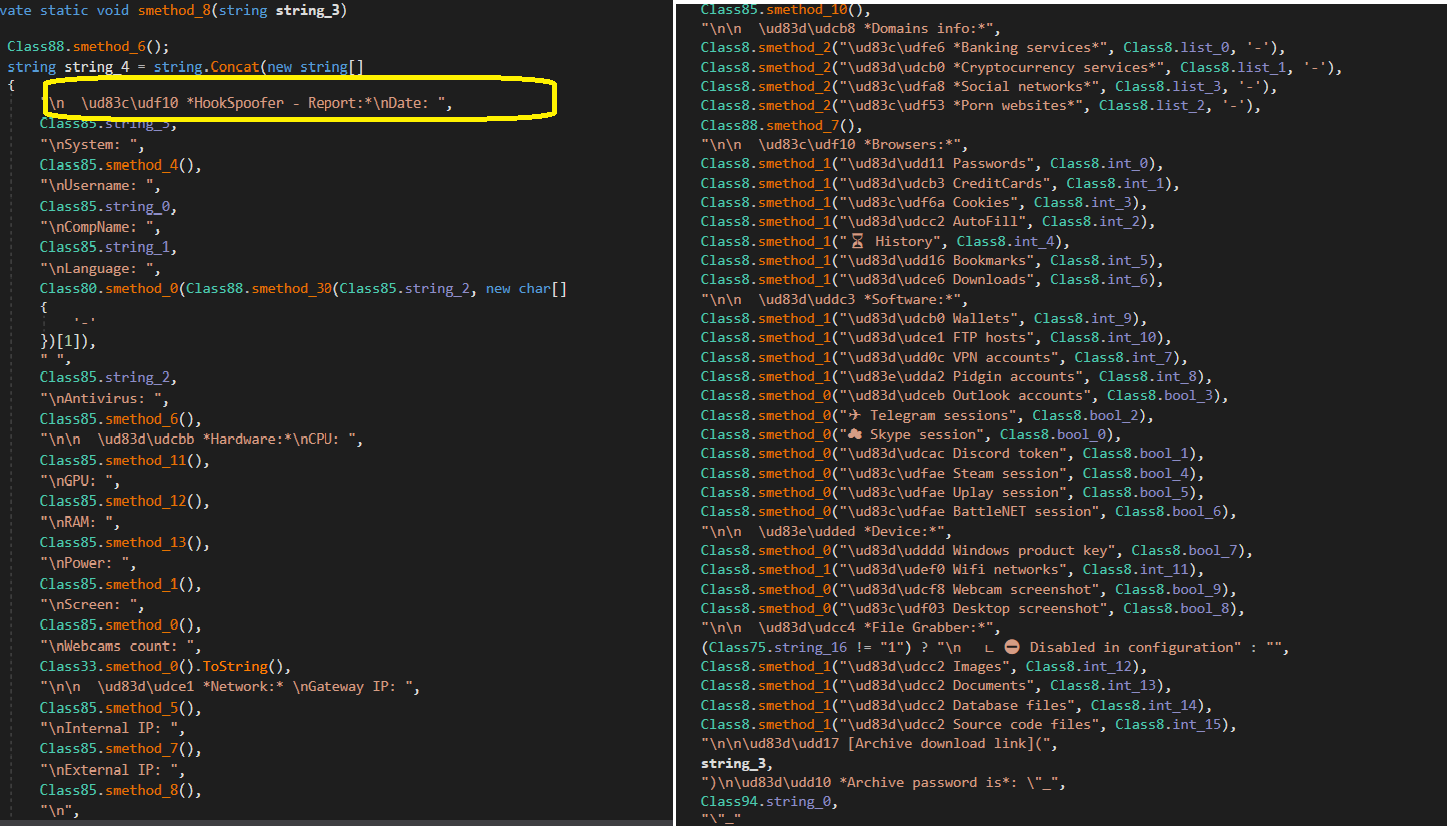Click the Bookmarks line
1452x826 pixels.
pos(932,261)
